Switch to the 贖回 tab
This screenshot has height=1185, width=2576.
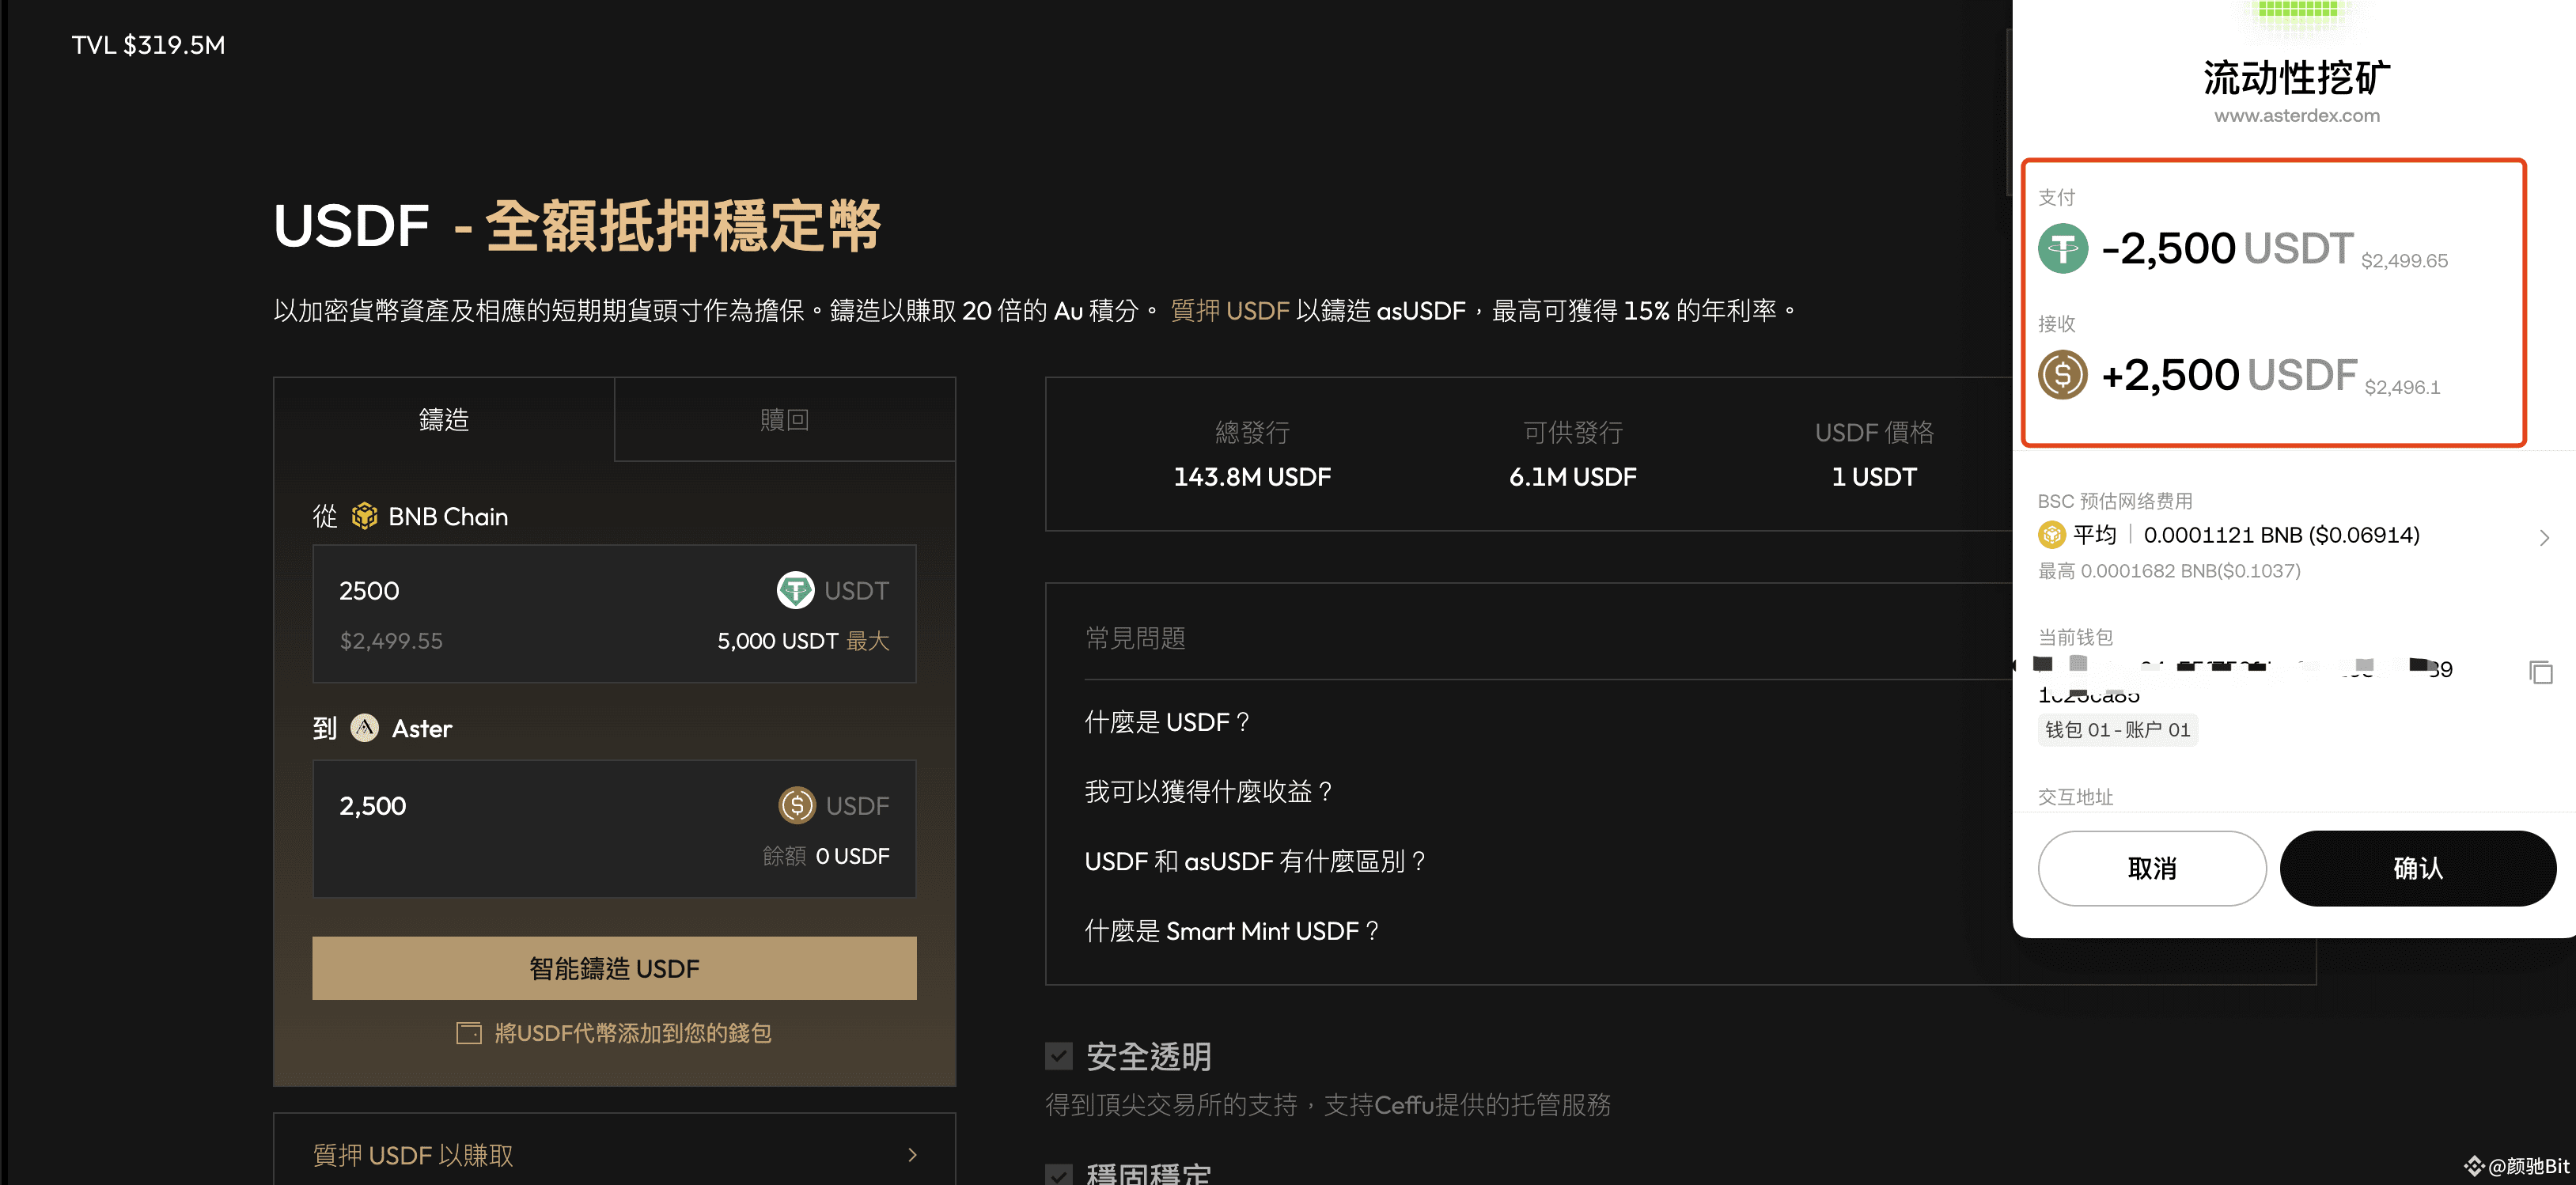pos(785,420)
